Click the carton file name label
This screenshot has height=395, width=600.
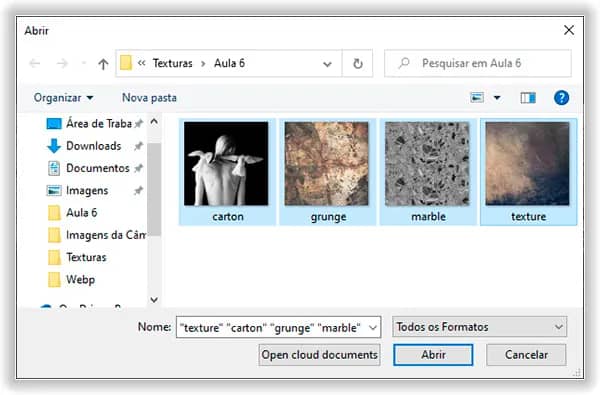pyautogui.click(x=228, y=217)
